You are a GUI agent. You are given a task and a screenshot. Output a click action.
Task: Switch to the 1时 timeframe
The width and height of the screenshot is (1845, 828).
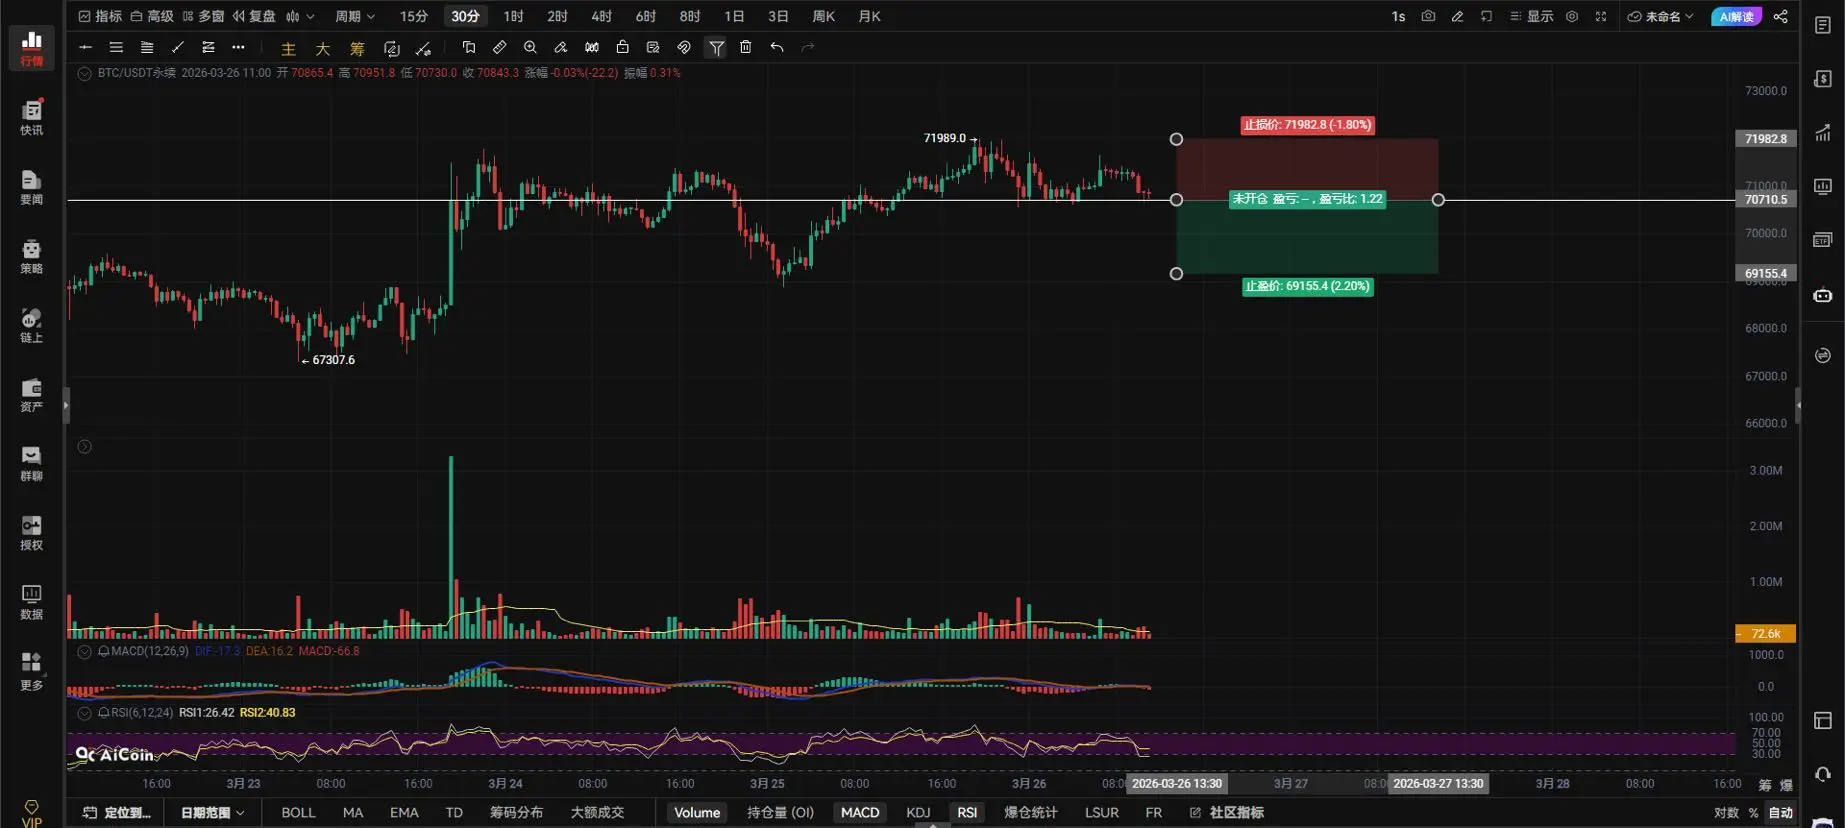pyautogui.click(x=514, y=16)
